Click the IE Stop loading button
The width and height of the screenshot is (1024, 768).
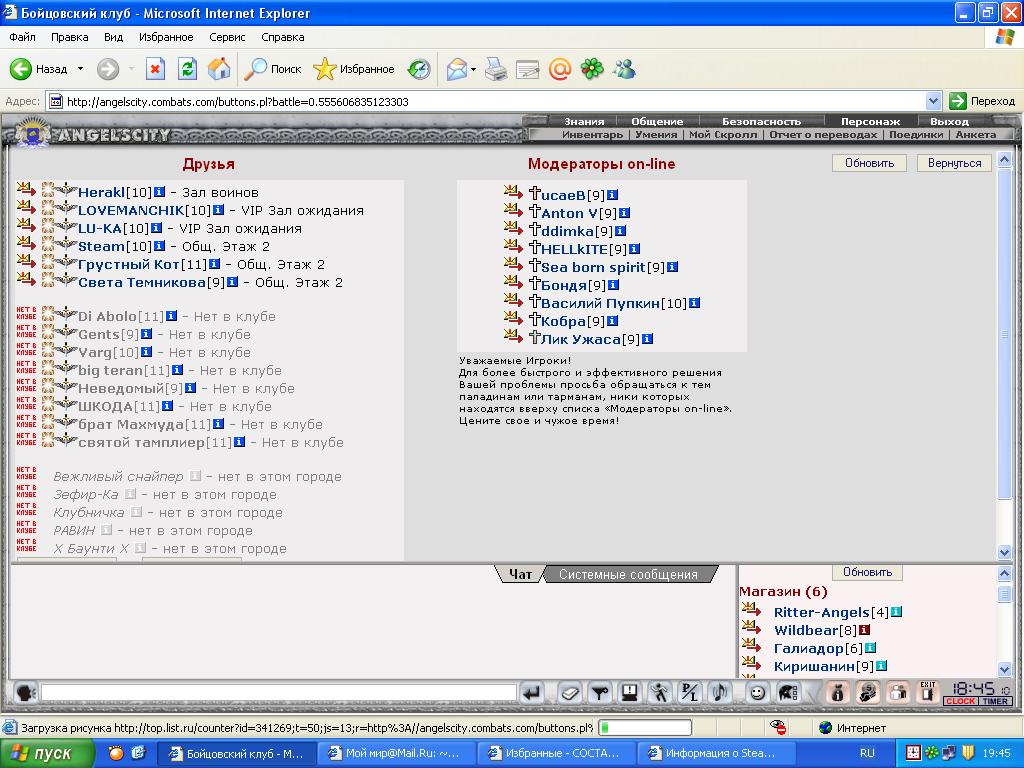155,69
